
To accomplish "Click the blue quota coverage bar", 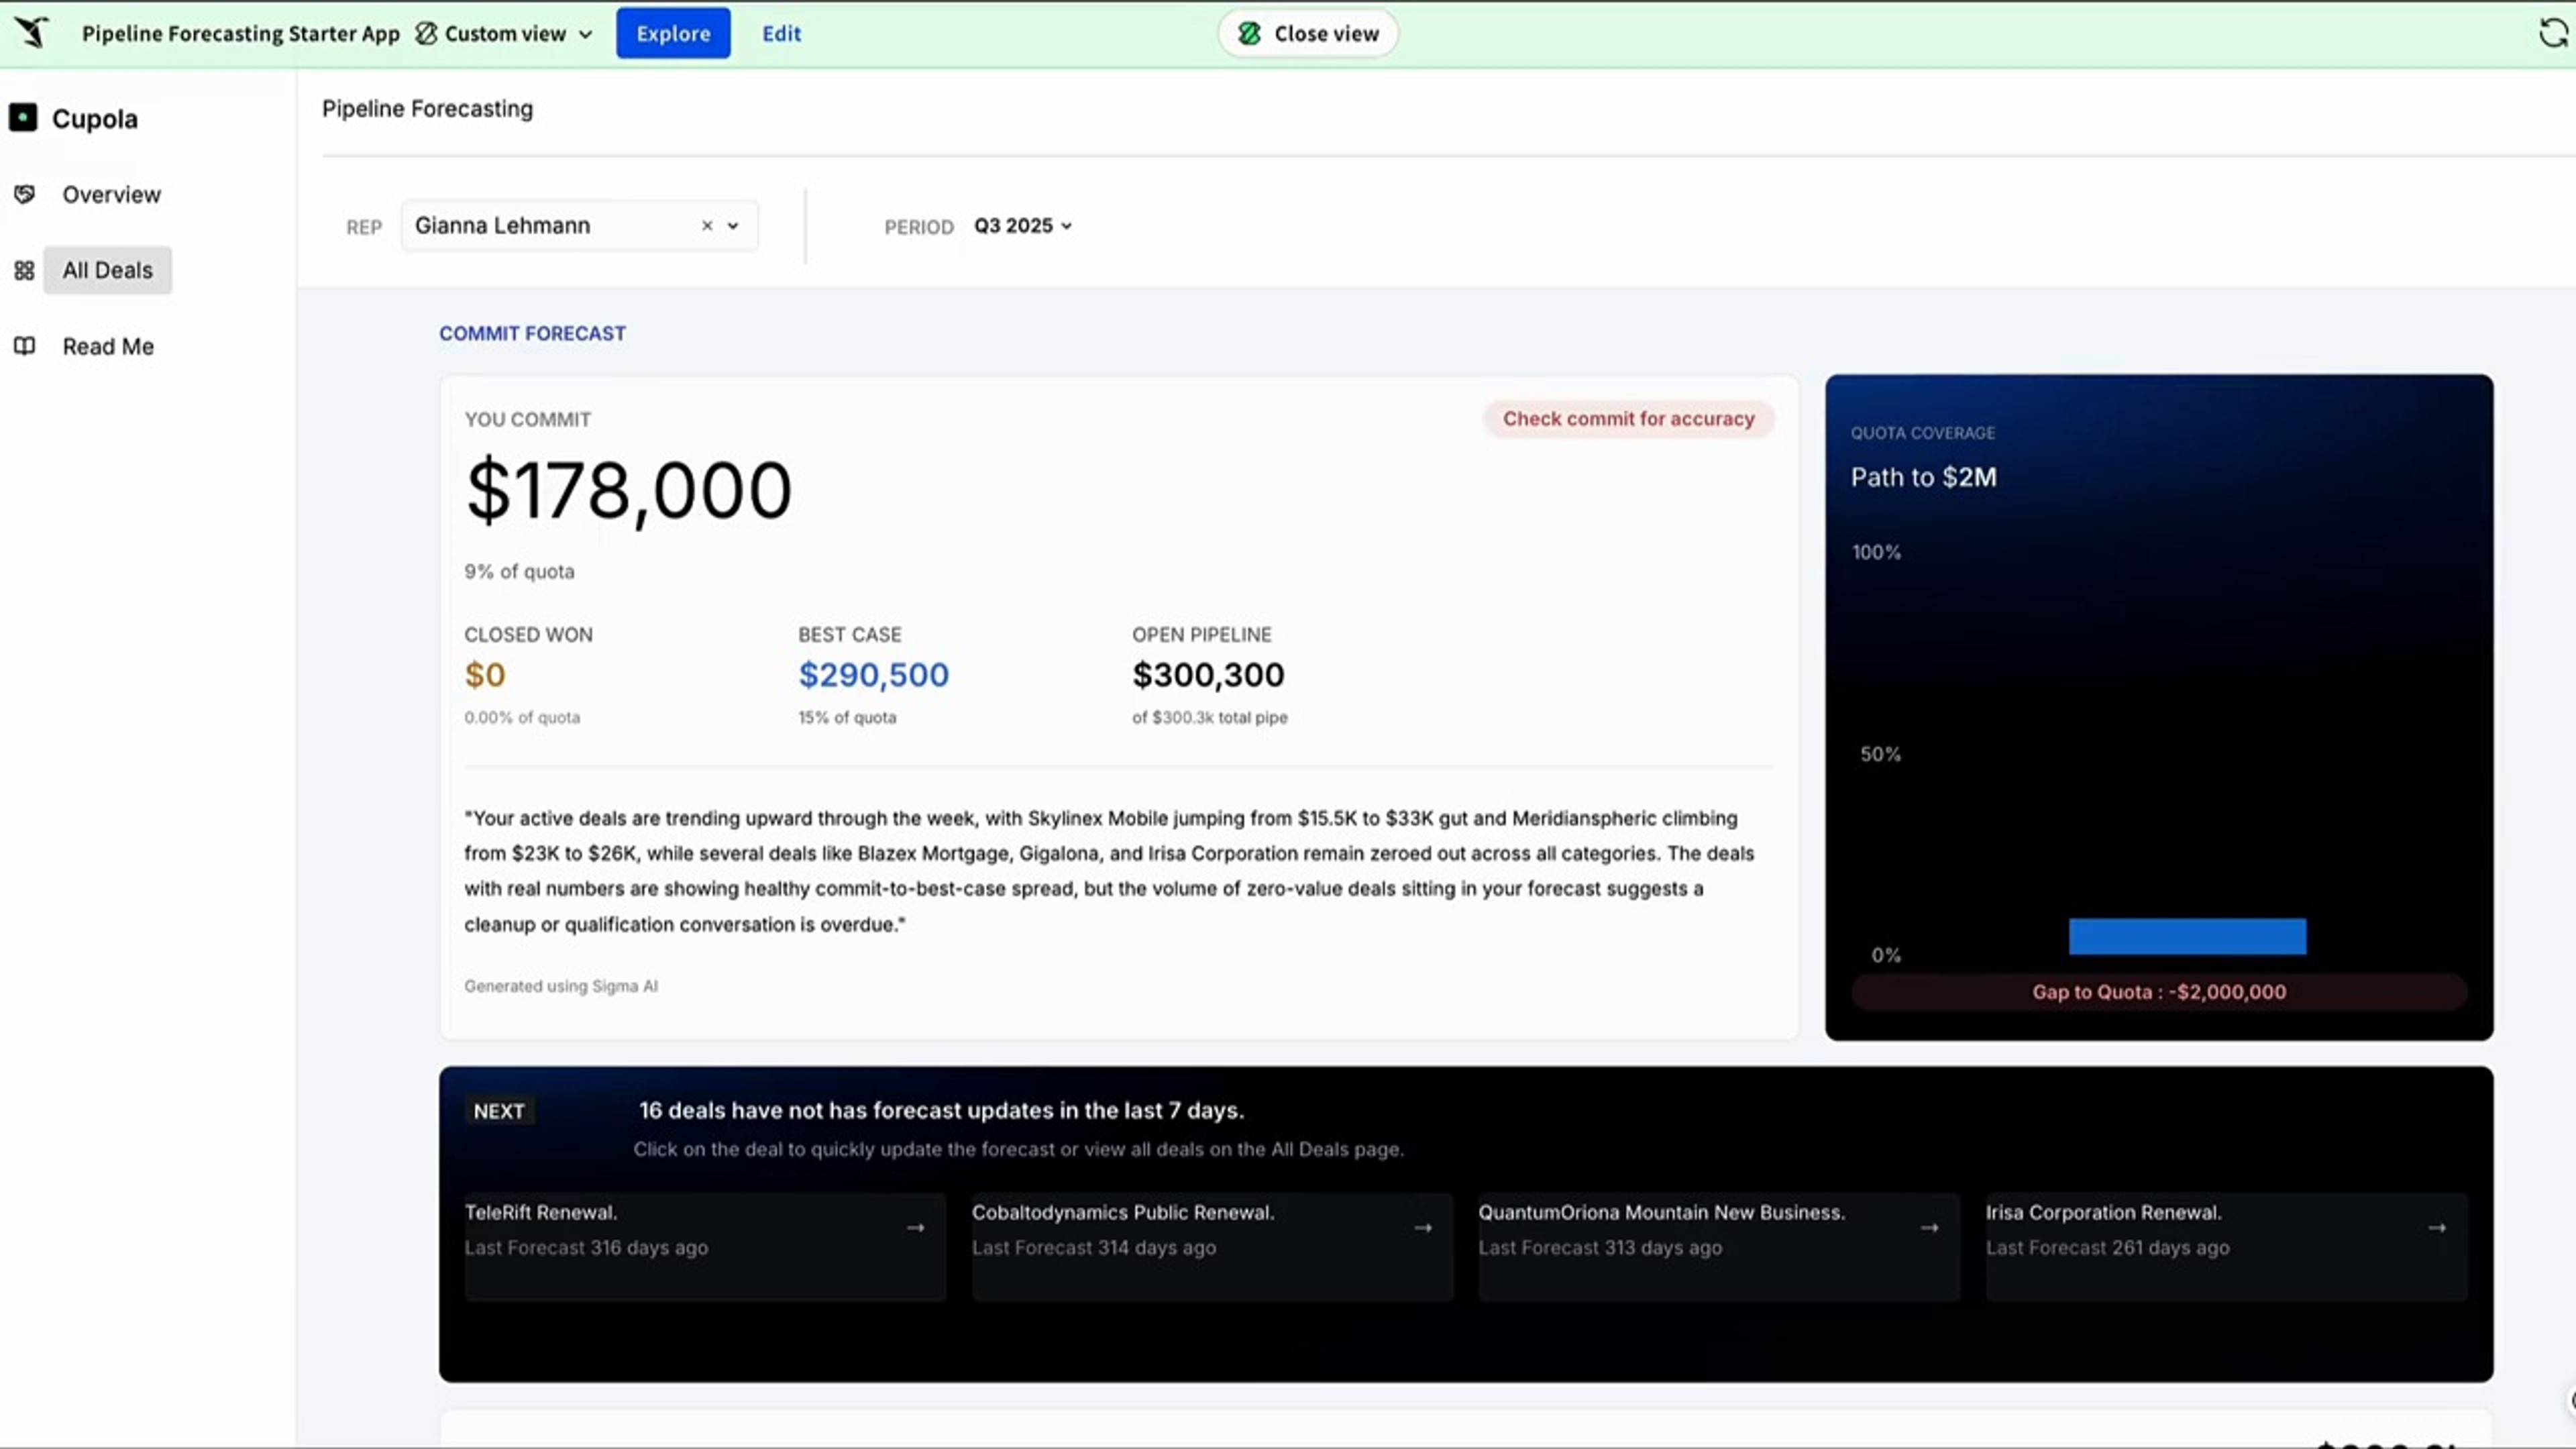I will (x=2187, y=936).
